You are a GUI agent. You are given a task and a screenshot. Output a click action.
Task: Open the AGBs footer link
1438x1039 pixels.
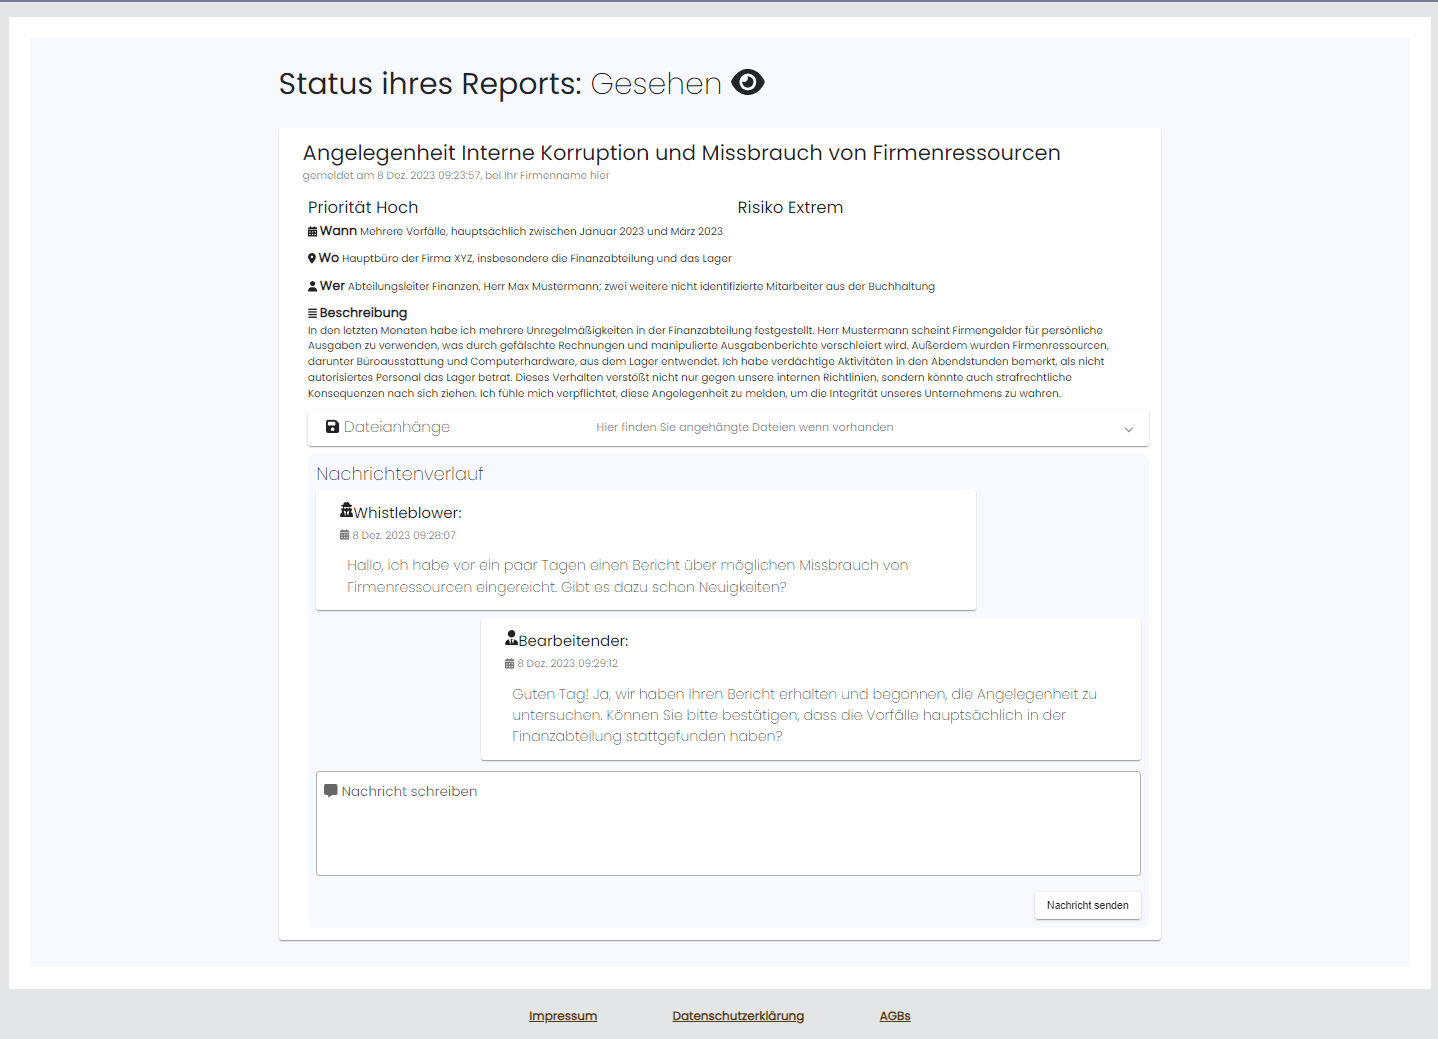pyautogui.click(x=894, y=1016)
